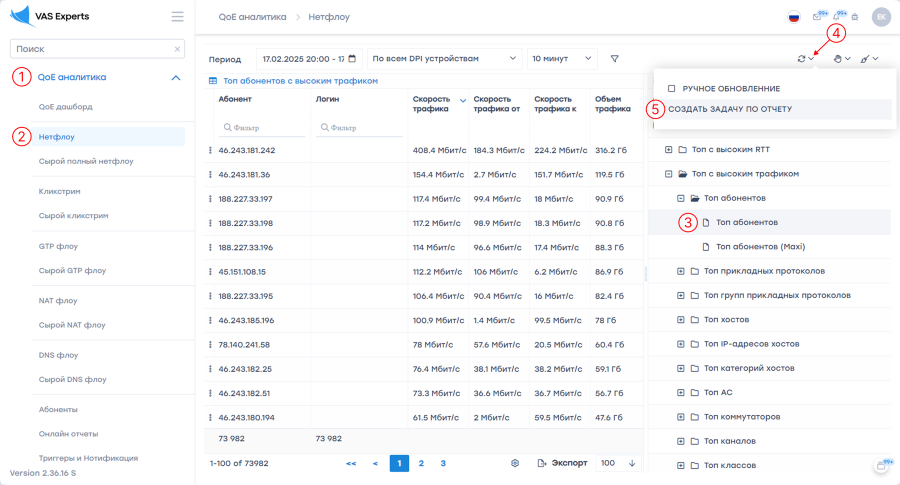The width and height of the screenshot is (900, 485).
Task: Open table settings gear icon
Action: [x=515, y=463]
